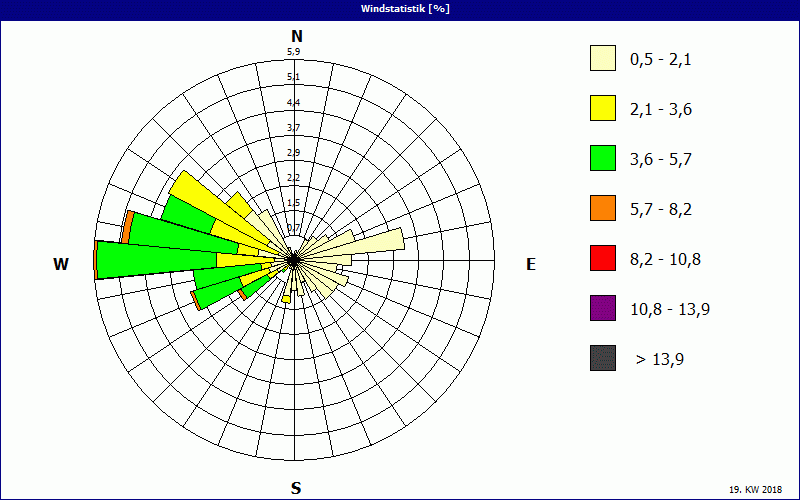Click the legend label '3,6 - 5,7'
This screenshot has height=500, width=800.
(x=661, y=160)
